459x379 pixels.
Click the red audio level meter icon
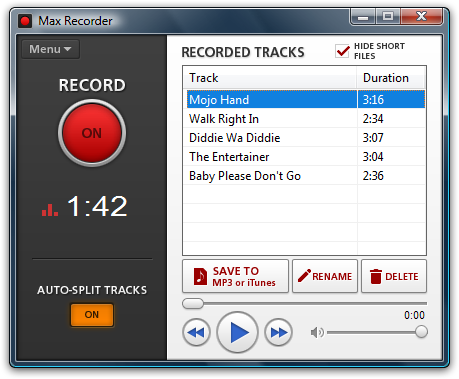coord(50,210)
